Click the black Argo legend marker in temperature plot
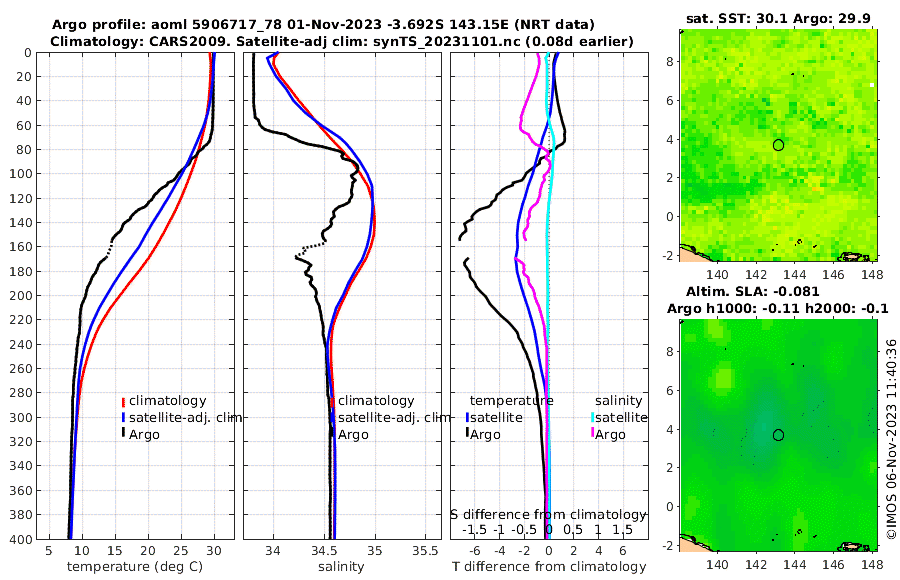This screenshot has height=580, width=900. (x=123, y=433)
